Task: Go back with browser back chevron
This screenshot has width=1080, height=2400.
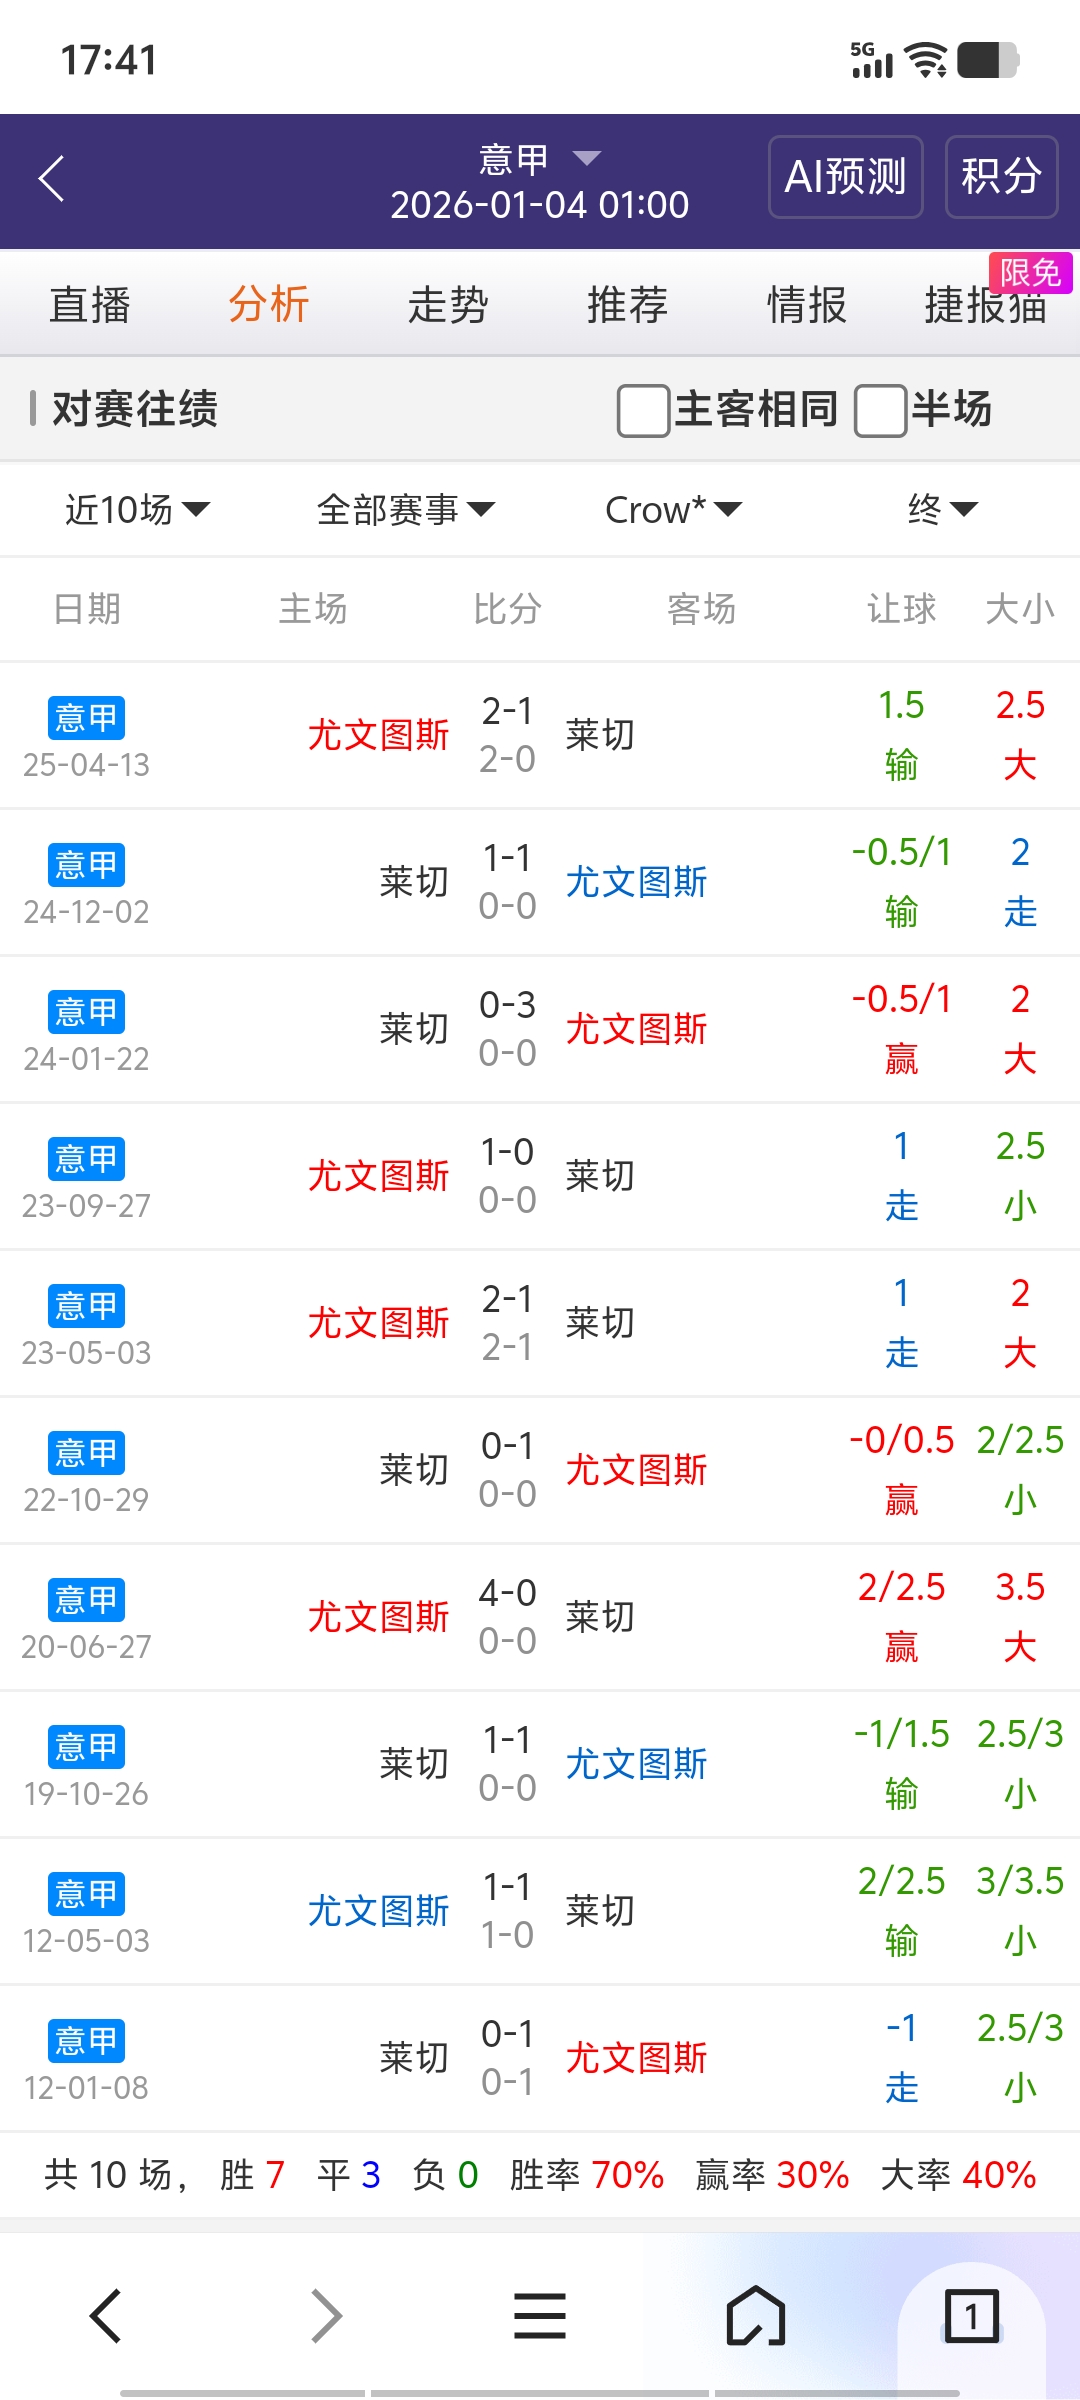Action: click(x=106, y=2316)
